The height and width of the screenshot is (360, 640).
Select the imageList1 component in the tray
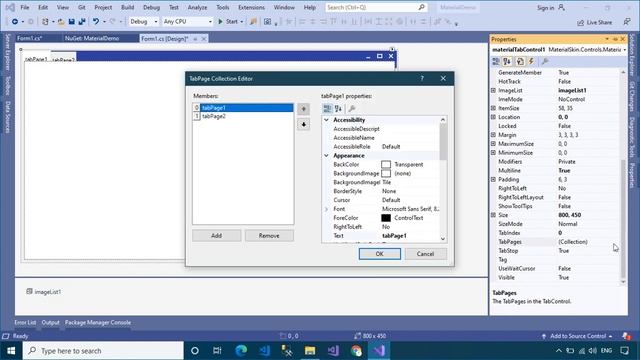click(x=44, y=292)
